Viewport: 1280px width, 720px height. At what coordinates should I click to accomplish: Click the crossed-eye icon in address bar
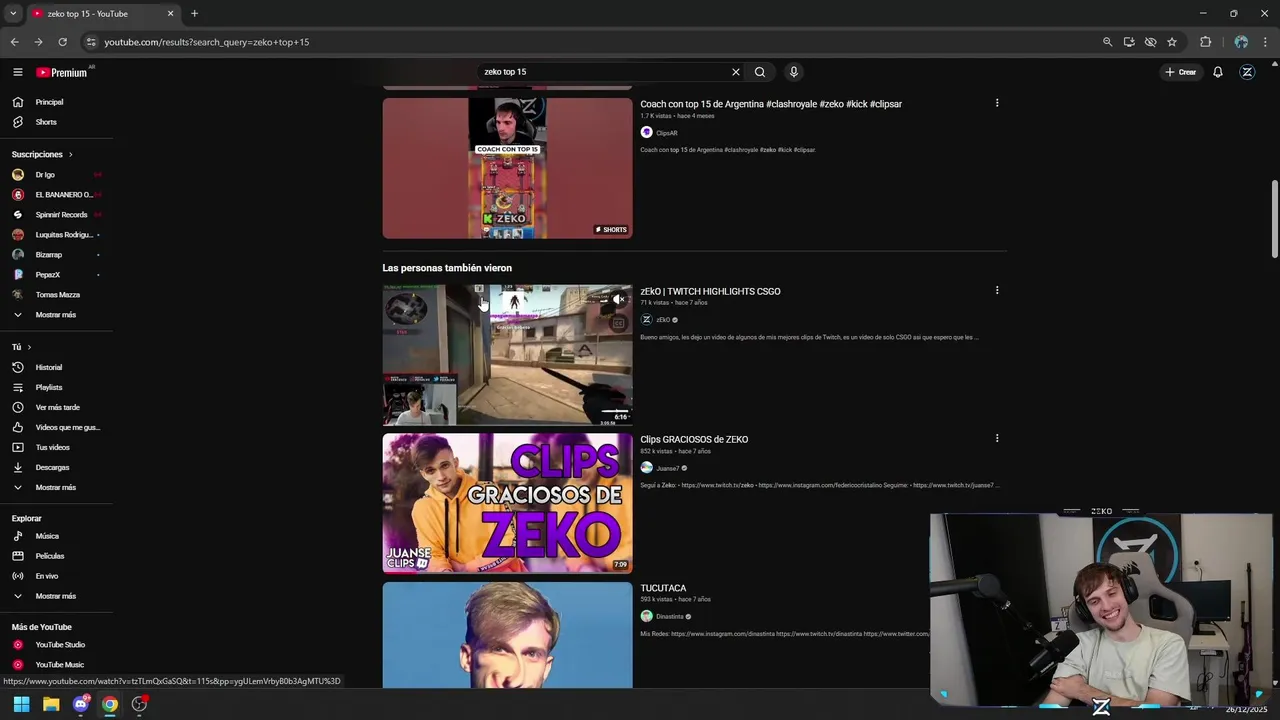pos(1150,42)
